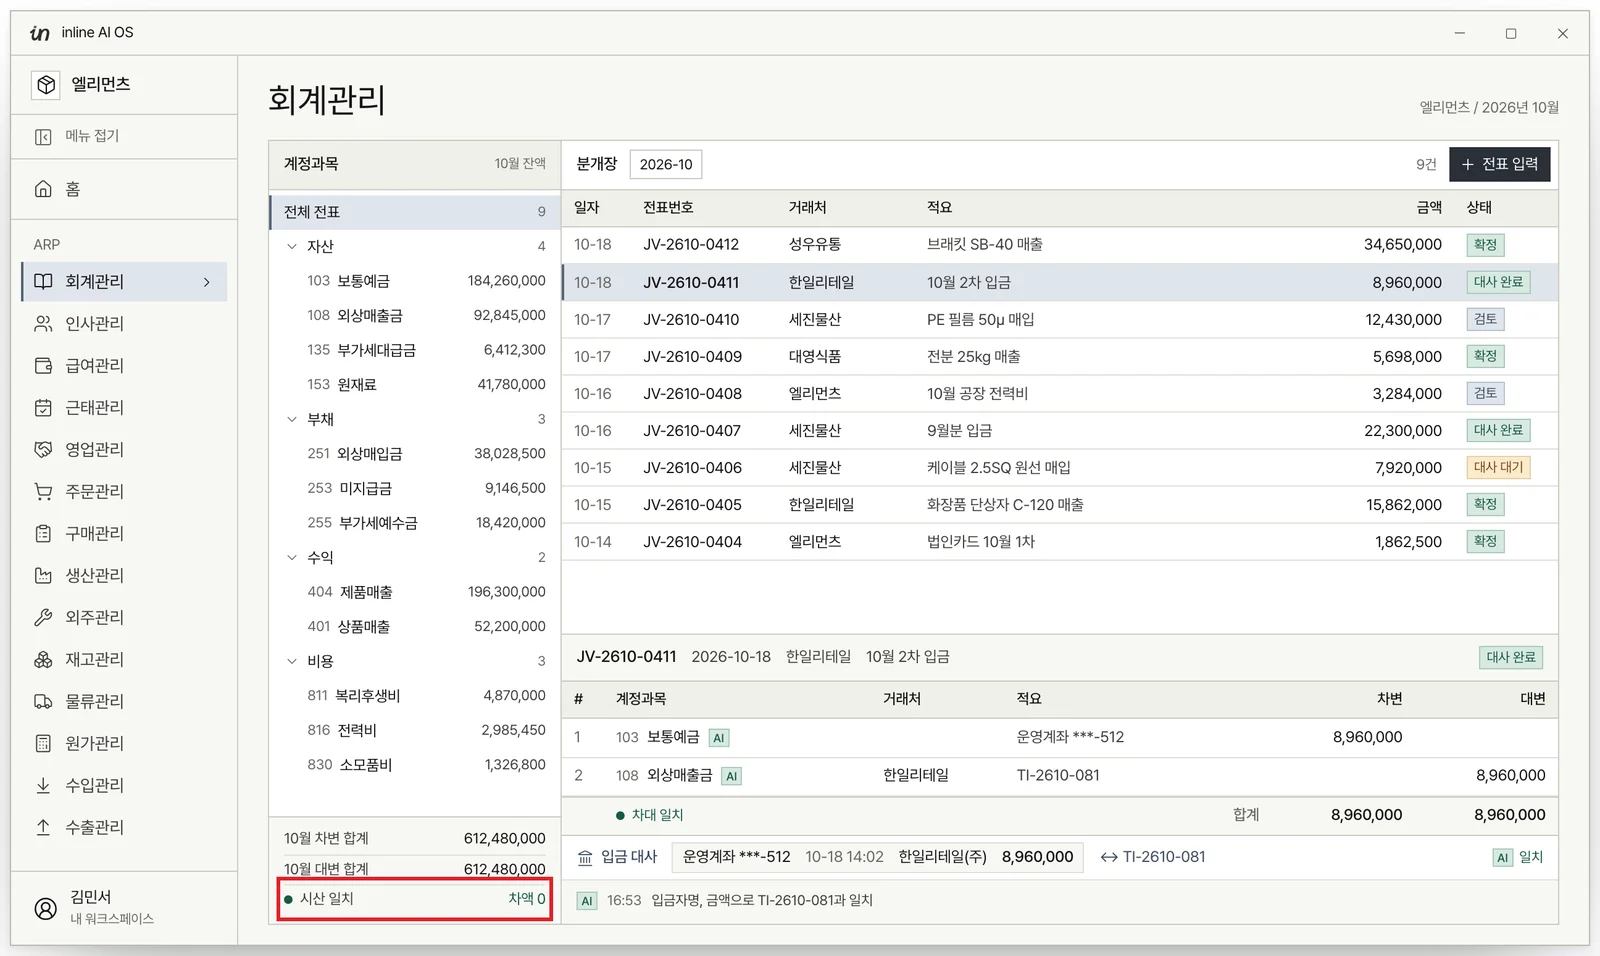Click the AI badge in 16:53 log
Image resolution: width=1600 pixels, height=956 pixels.
[587, 901]
